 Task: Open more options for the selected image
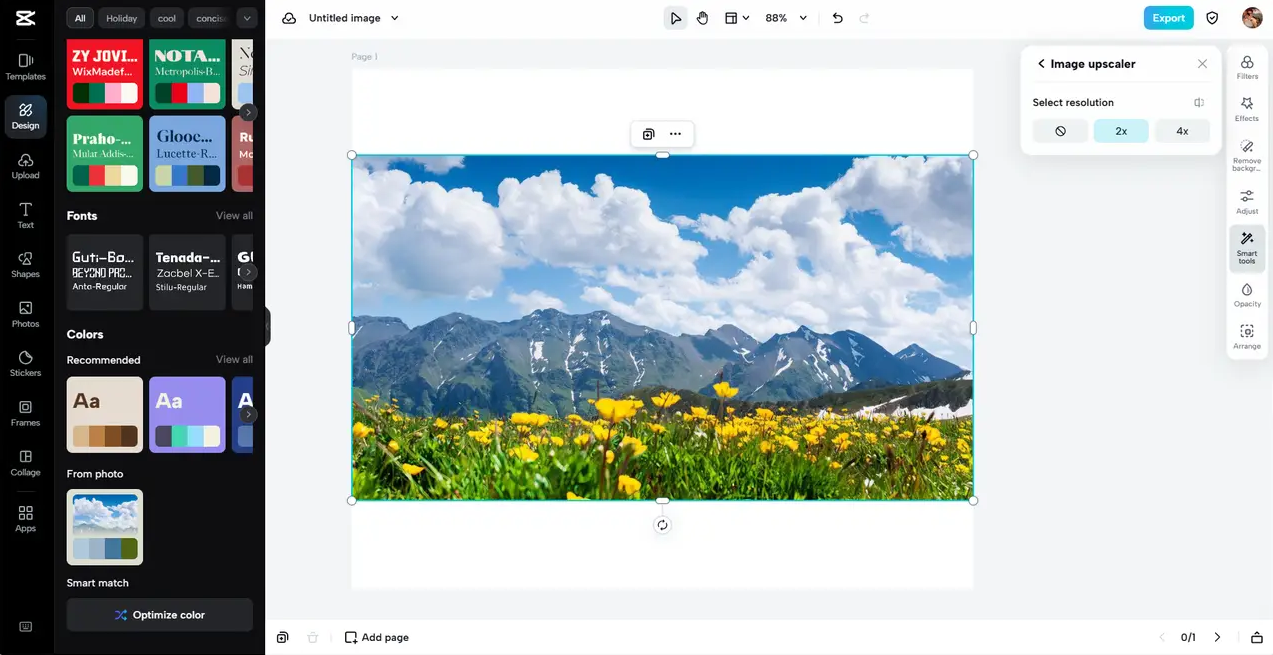[x=675, y=134]
